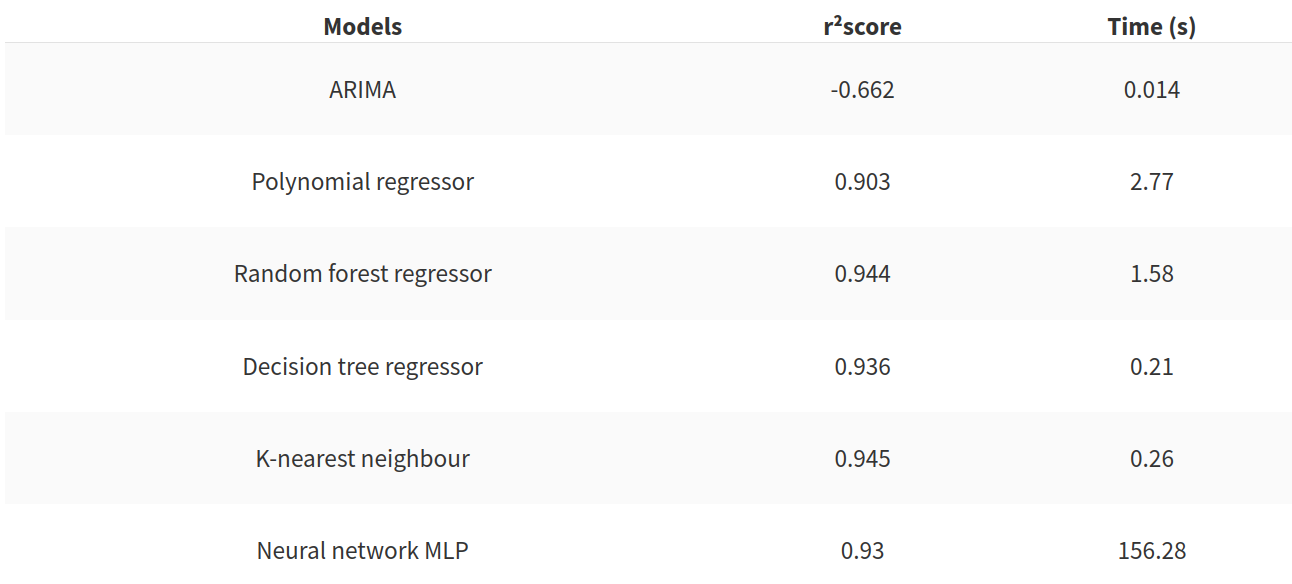Click the time value 2.77
This screenshot has width=1292, height=584.
pos(1151,182)
